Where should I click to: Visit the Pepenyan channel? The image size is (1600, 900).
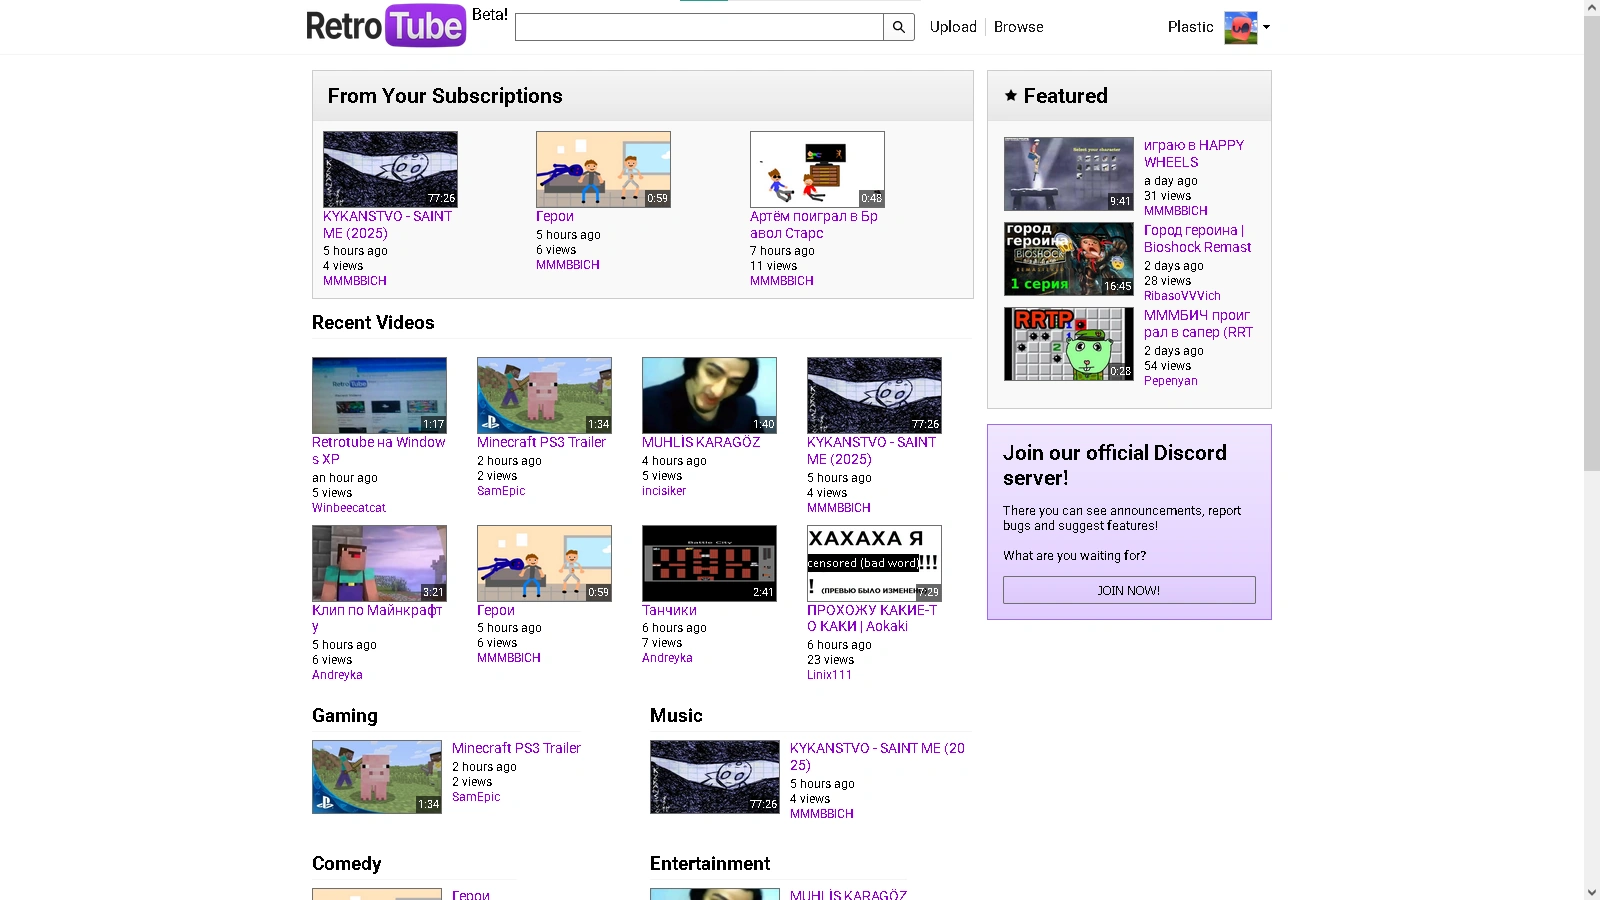pyautogui.click(x=1171, y=381)
